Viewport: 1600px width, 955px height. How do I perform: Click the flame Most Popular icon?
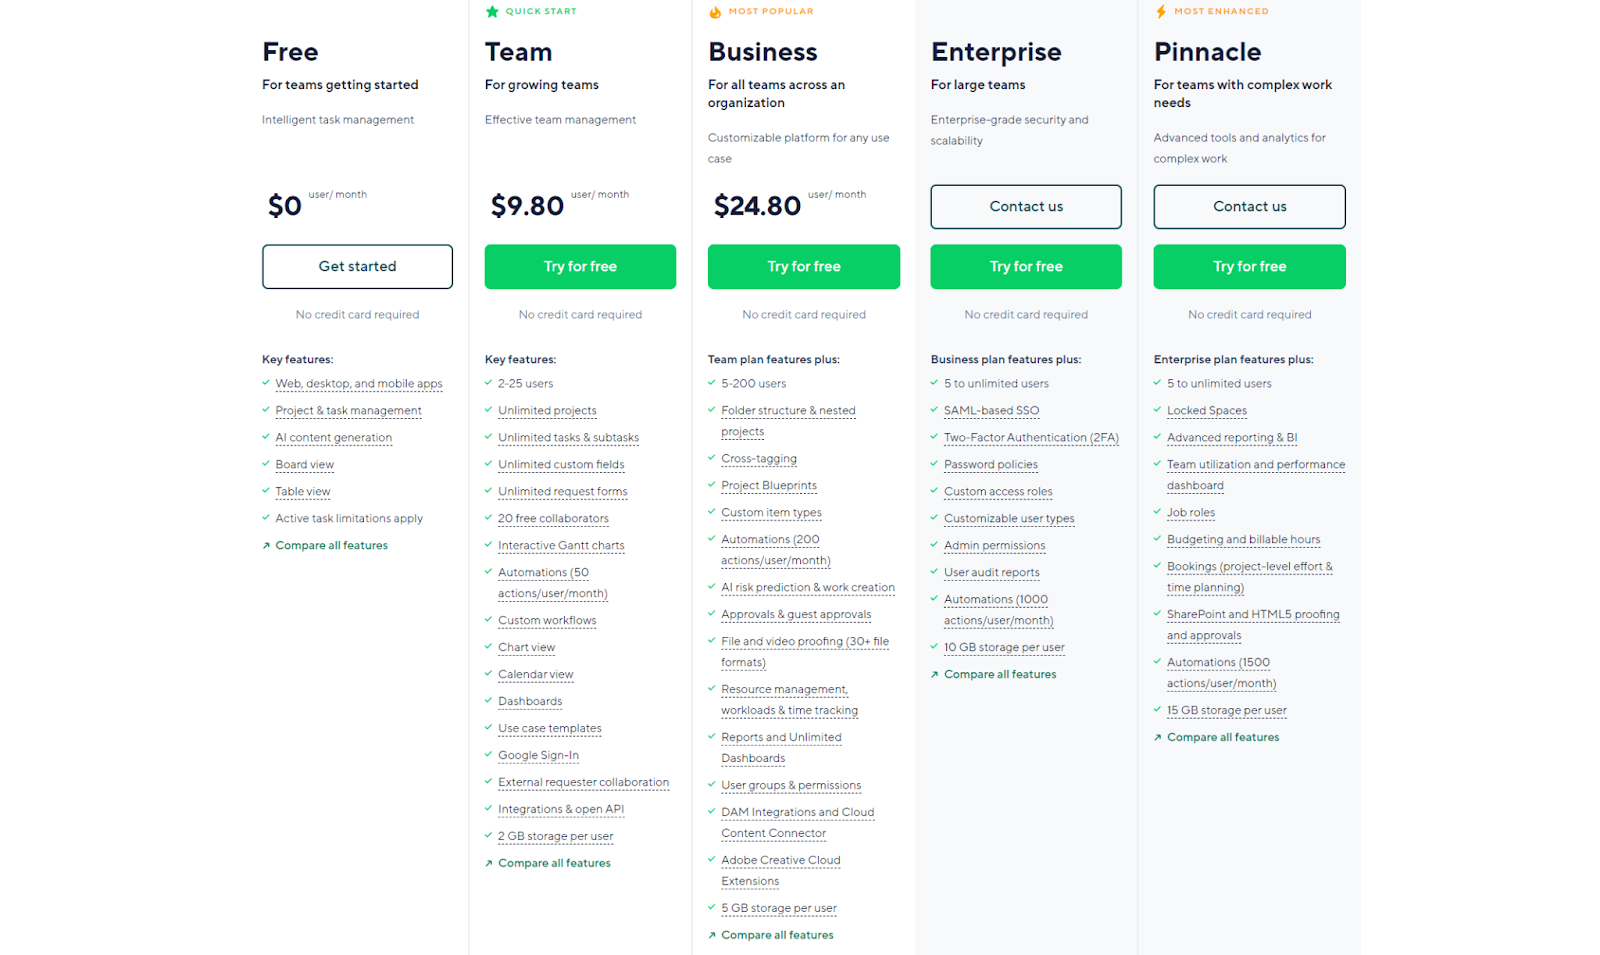tap(715, 12)
